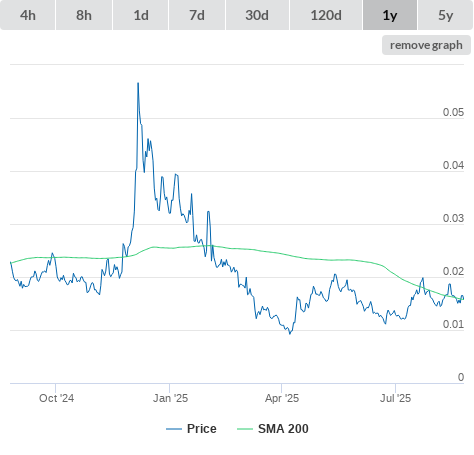The width and height of the screenshot is (474, 455).
Task: Click the green SMA 200 legend line marker
Action: [x=245, y=429]
